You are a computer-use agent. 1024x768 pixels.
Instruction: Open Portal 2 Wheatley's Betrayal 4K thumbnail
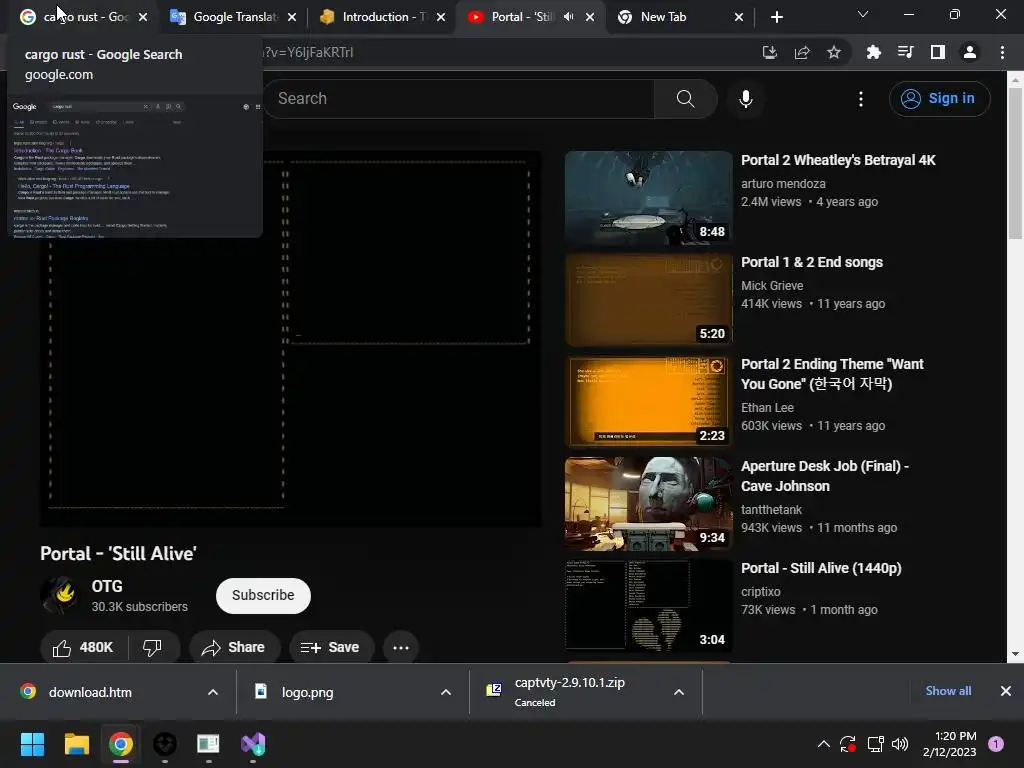point(648,198)
